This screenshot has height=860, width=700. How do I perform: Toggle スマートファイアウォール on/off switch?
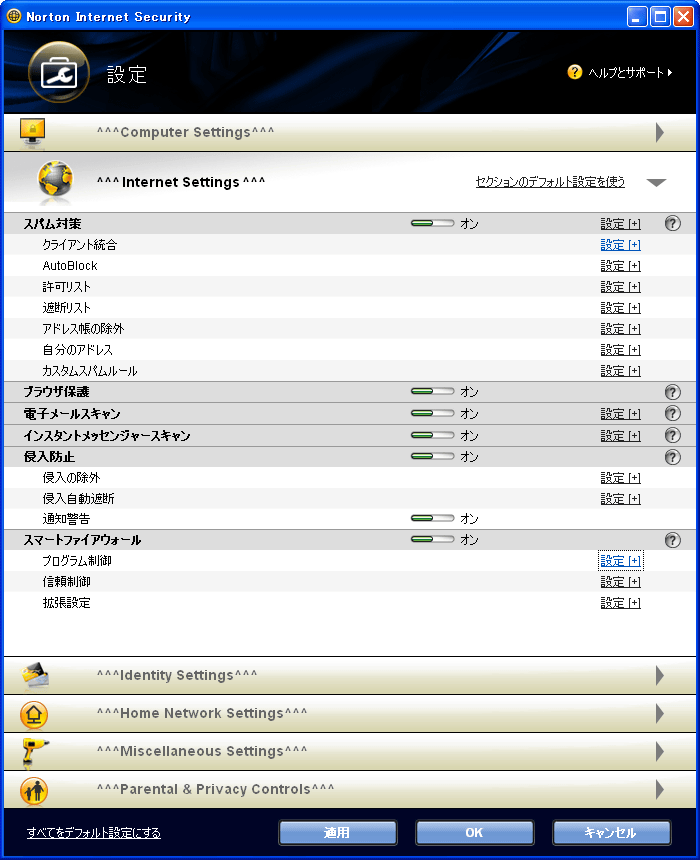pyautogui.click(x=432, y=540)
